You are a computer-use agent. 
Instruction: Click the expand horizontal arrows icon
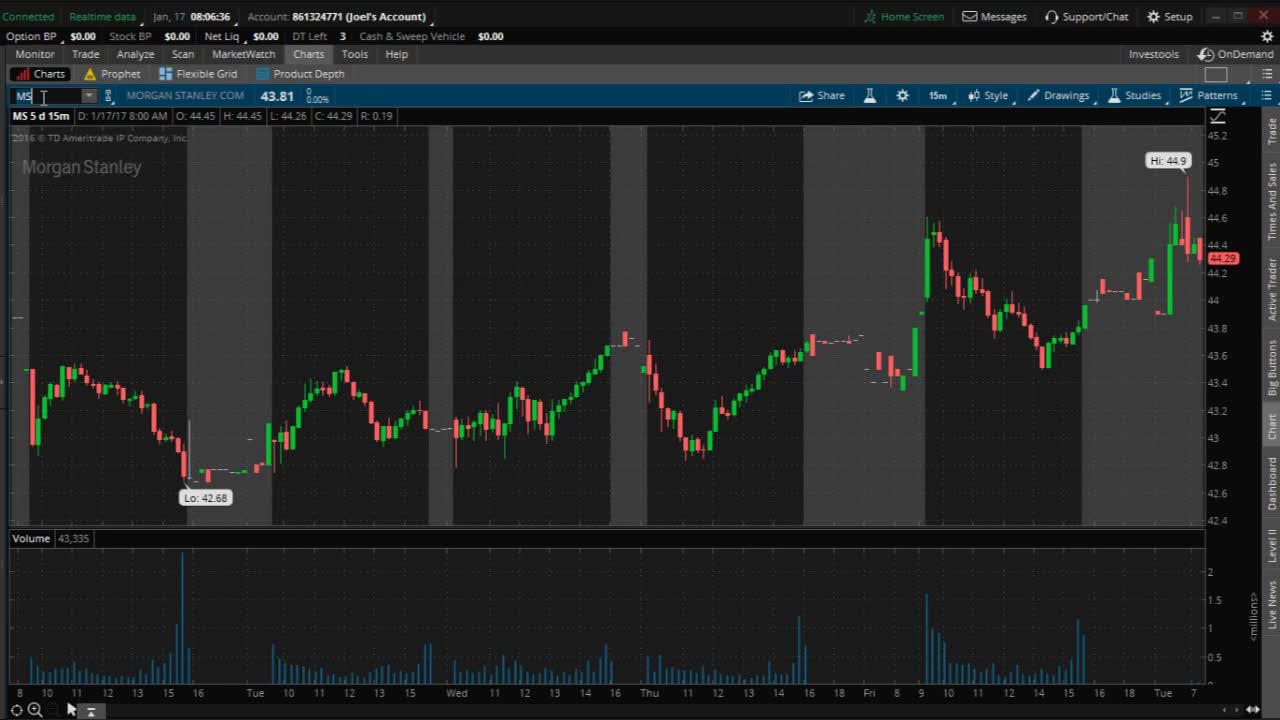[x=1252, y=710]
